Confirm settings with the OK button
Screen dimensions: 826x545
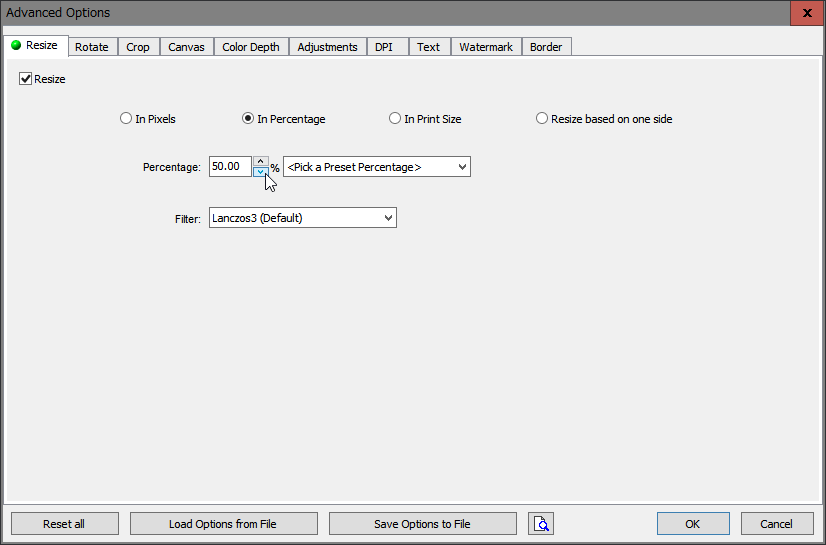click(x=692, y=524)
